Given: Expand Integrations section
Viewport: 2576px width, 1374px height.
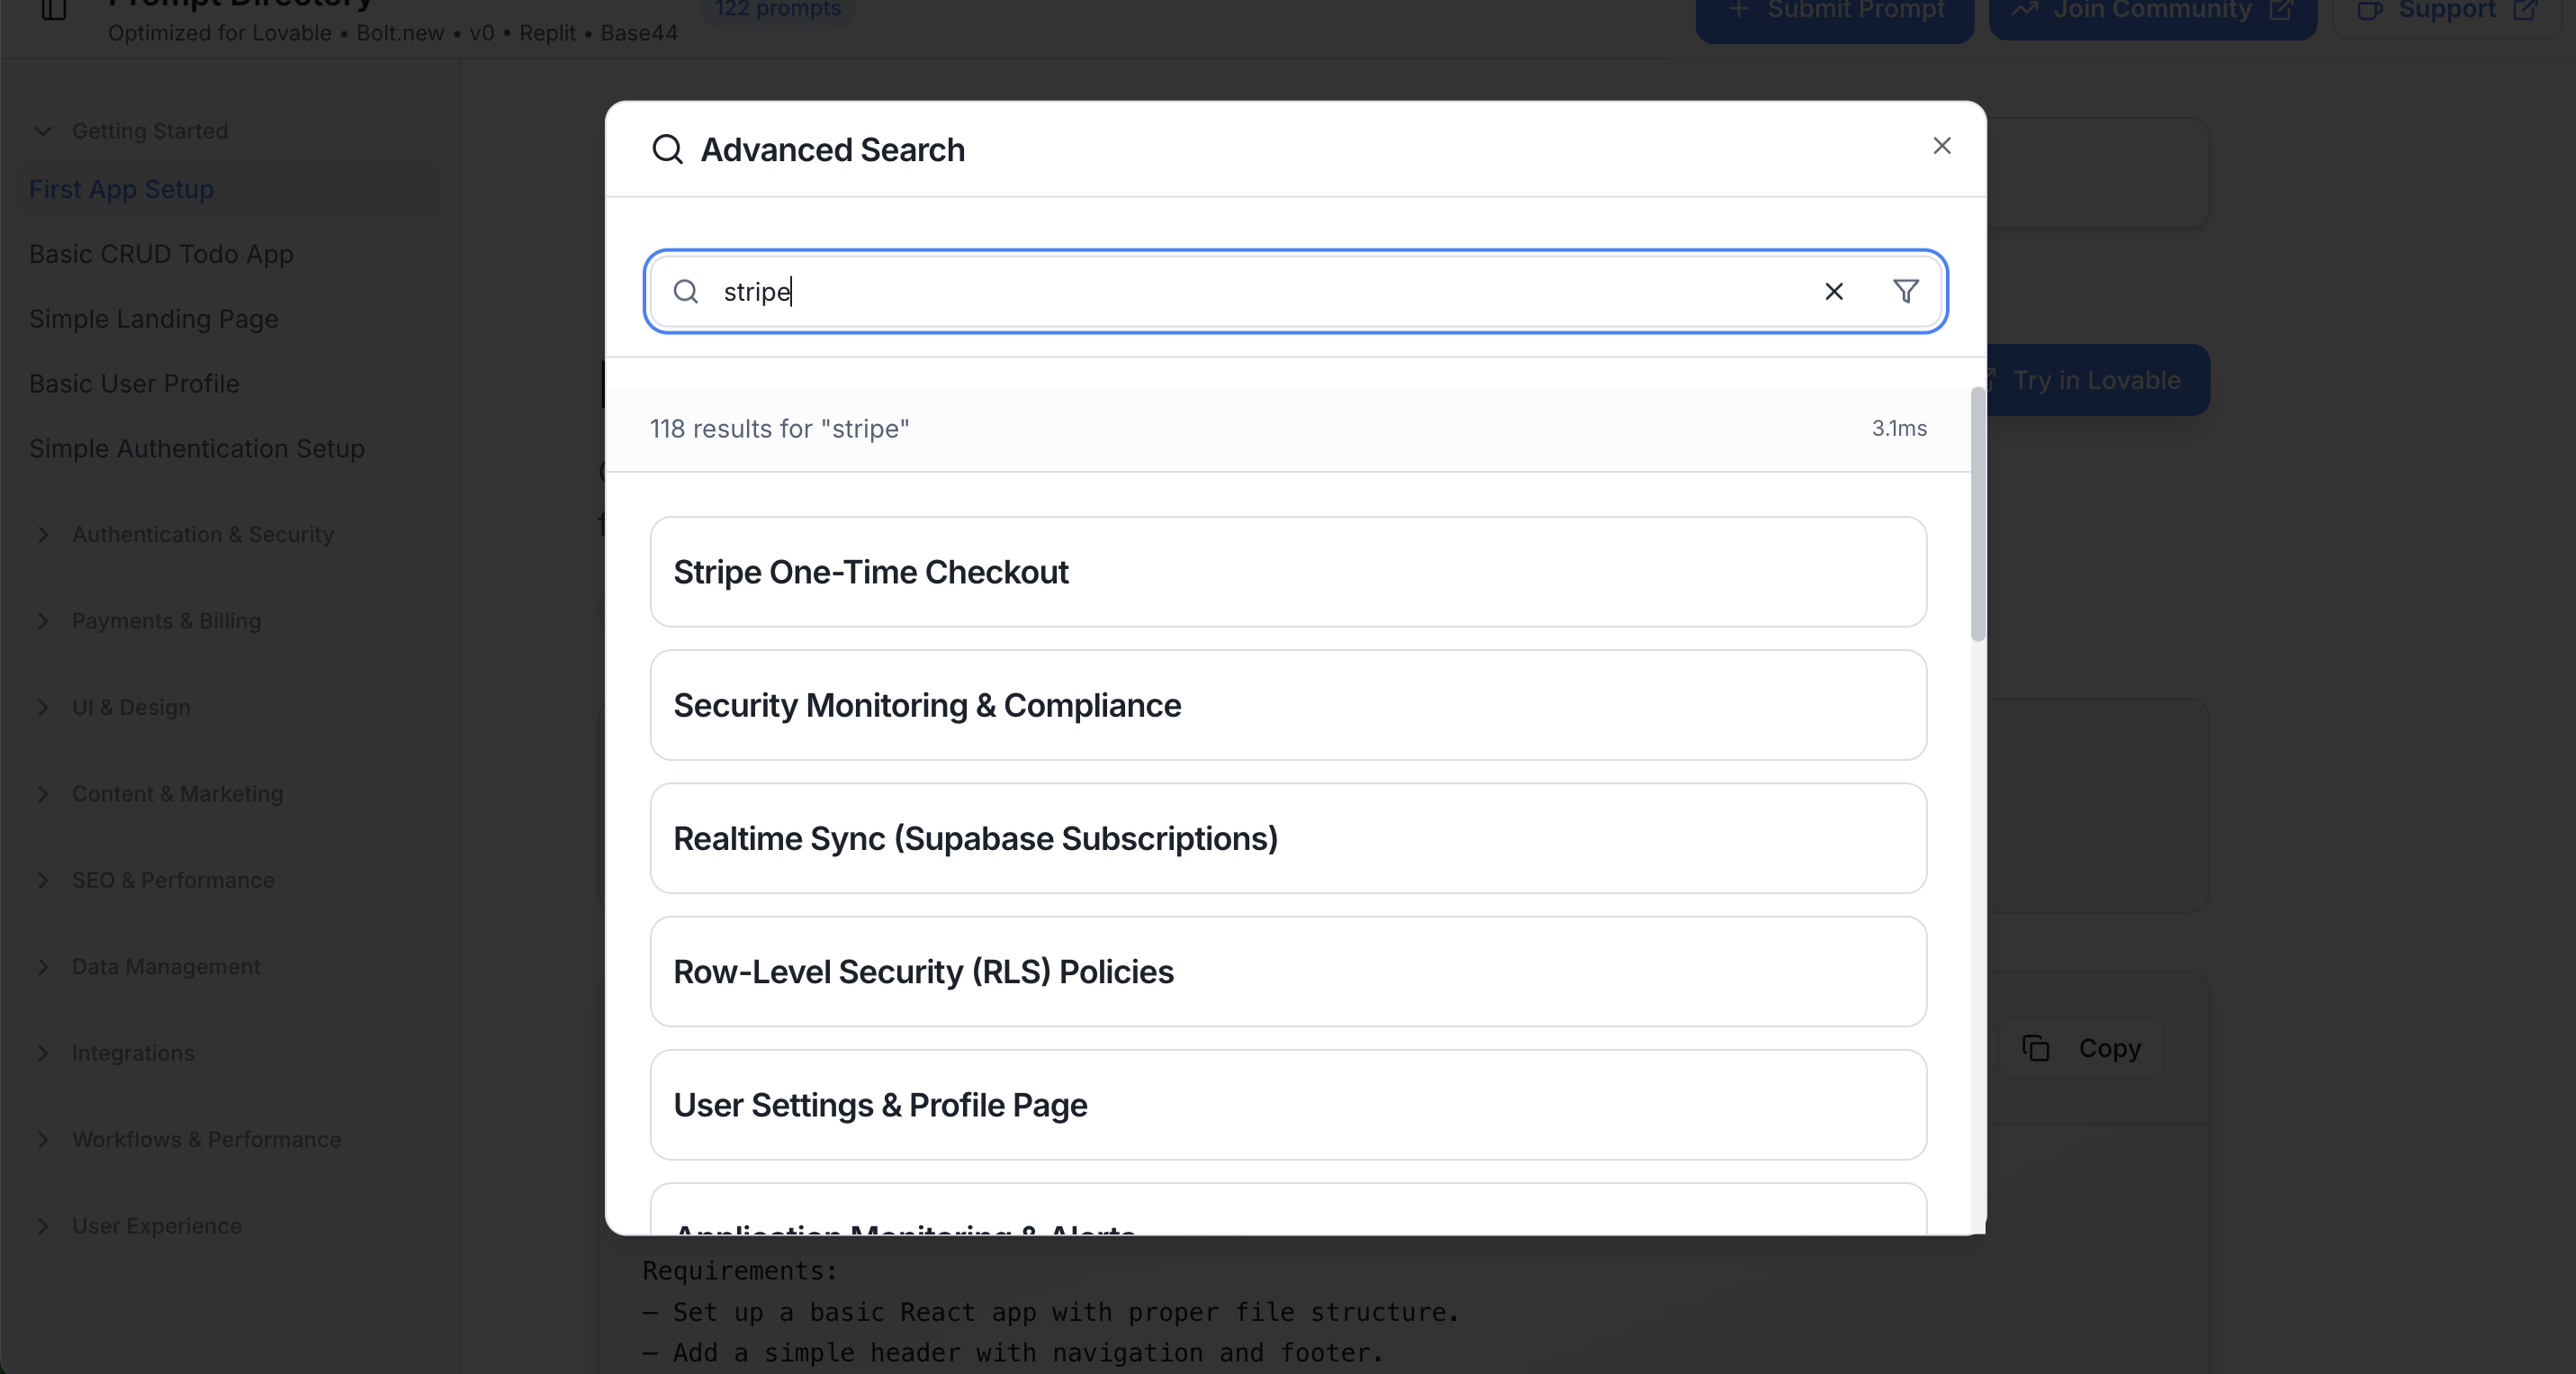Looking at the screenshot, I should click(114, 1053).
